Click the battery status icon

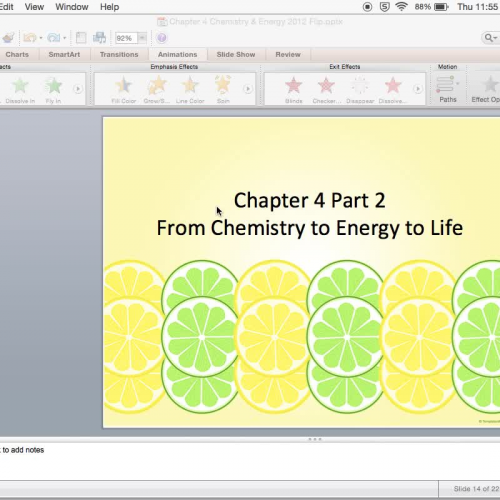pos(442,7)
